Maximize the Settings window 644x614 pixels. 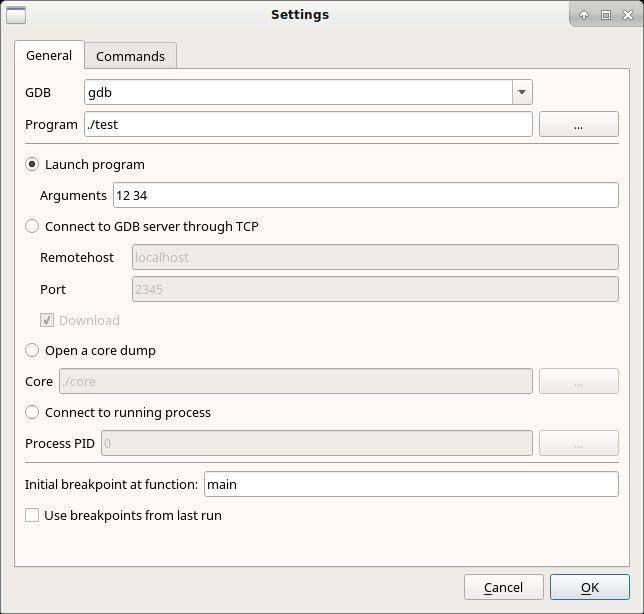pos(606,15)
